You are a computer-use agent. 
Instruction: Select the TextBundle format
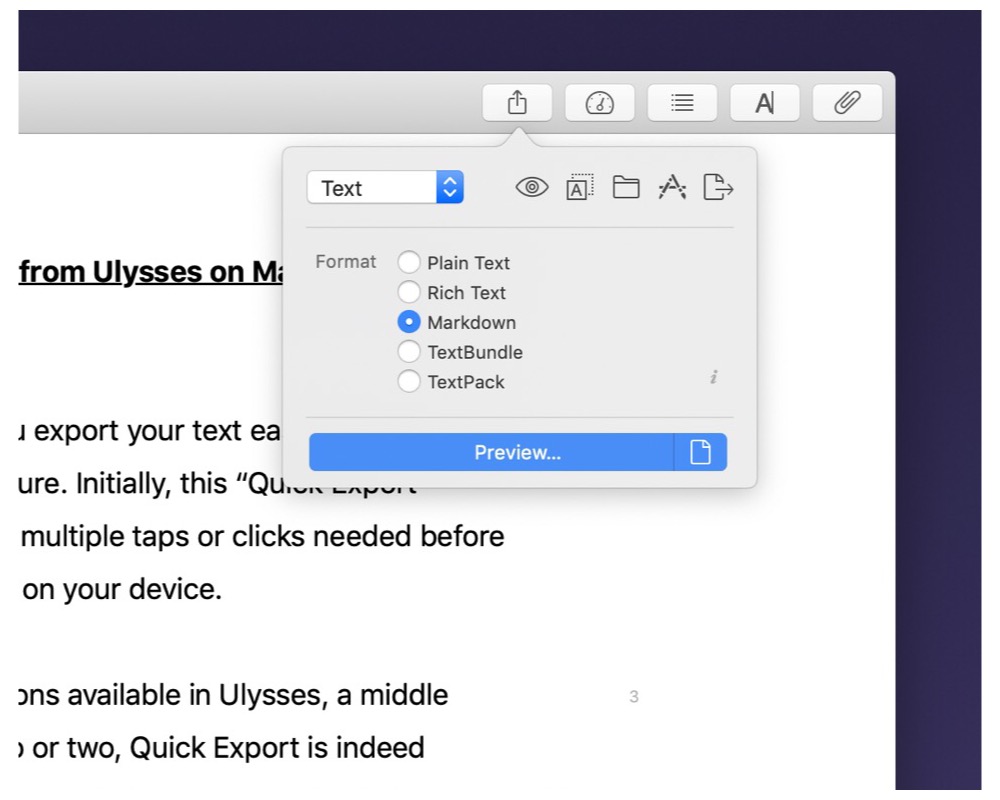460,352
